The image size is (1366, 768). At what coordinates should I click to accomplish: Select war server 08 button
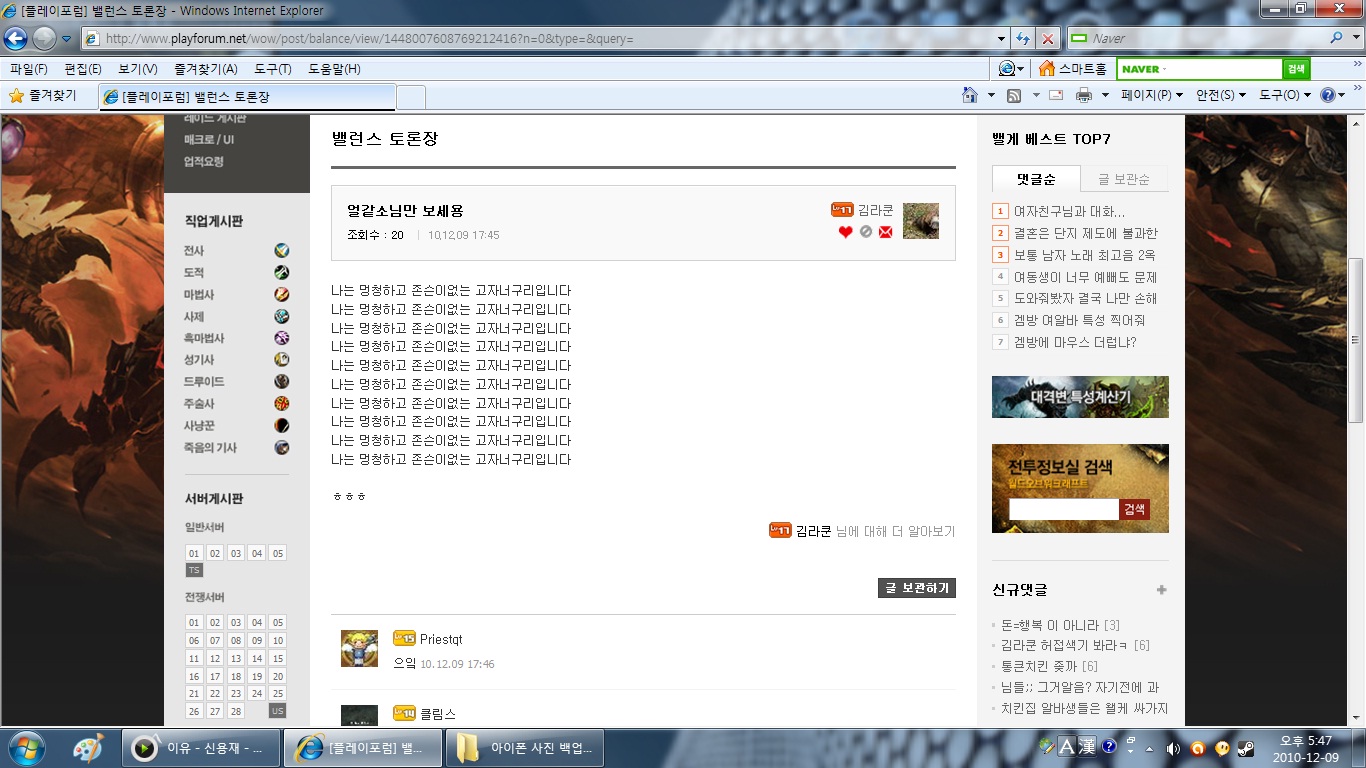(x=236, y=640)
